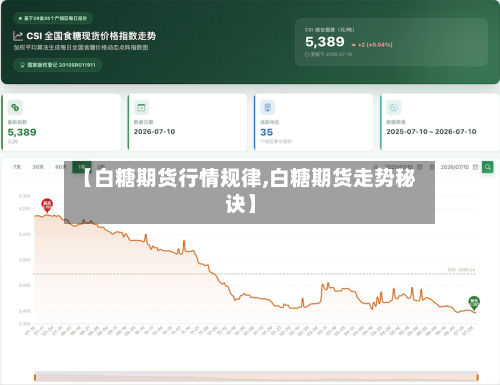
Task: Click the 国家版权登记 2010SR011911 badge
Action: pos(58,65)
